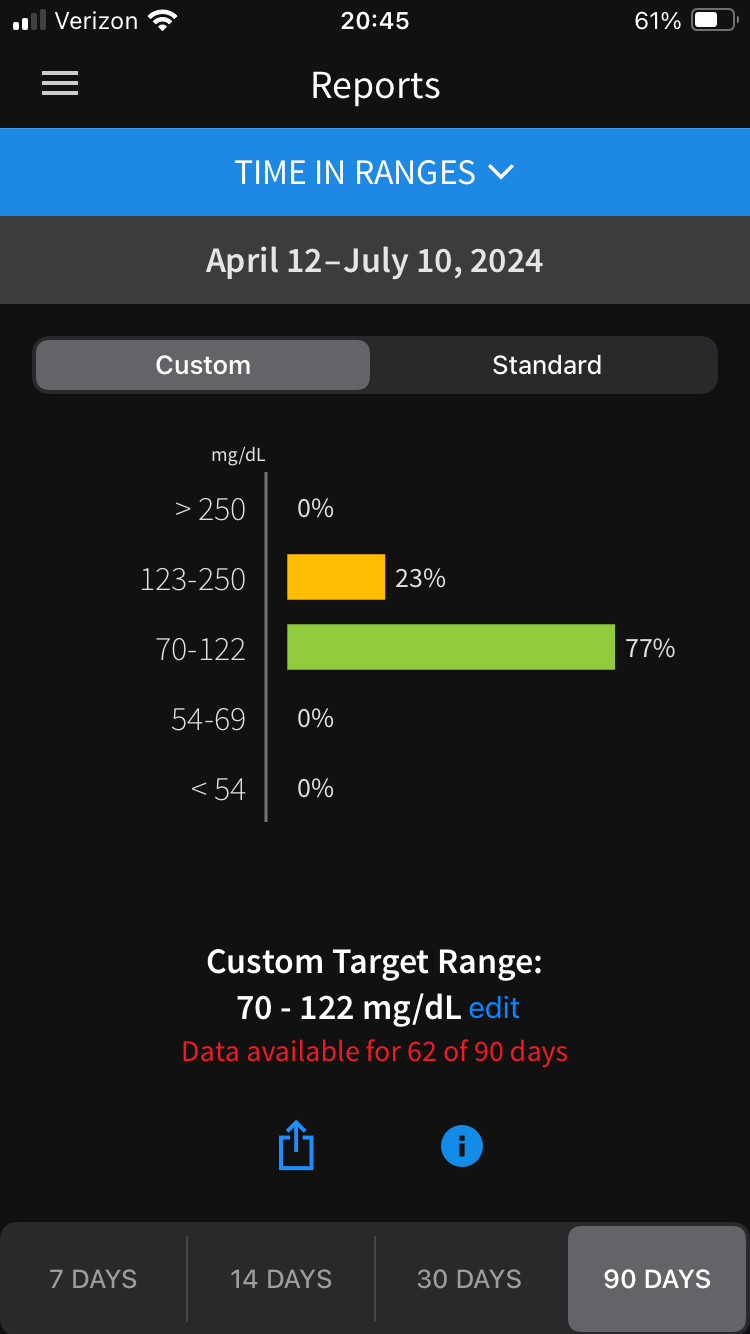Select the 7 Days tab
Viewport: 750px width, 1334px height.
click(x=93, y=1279)
